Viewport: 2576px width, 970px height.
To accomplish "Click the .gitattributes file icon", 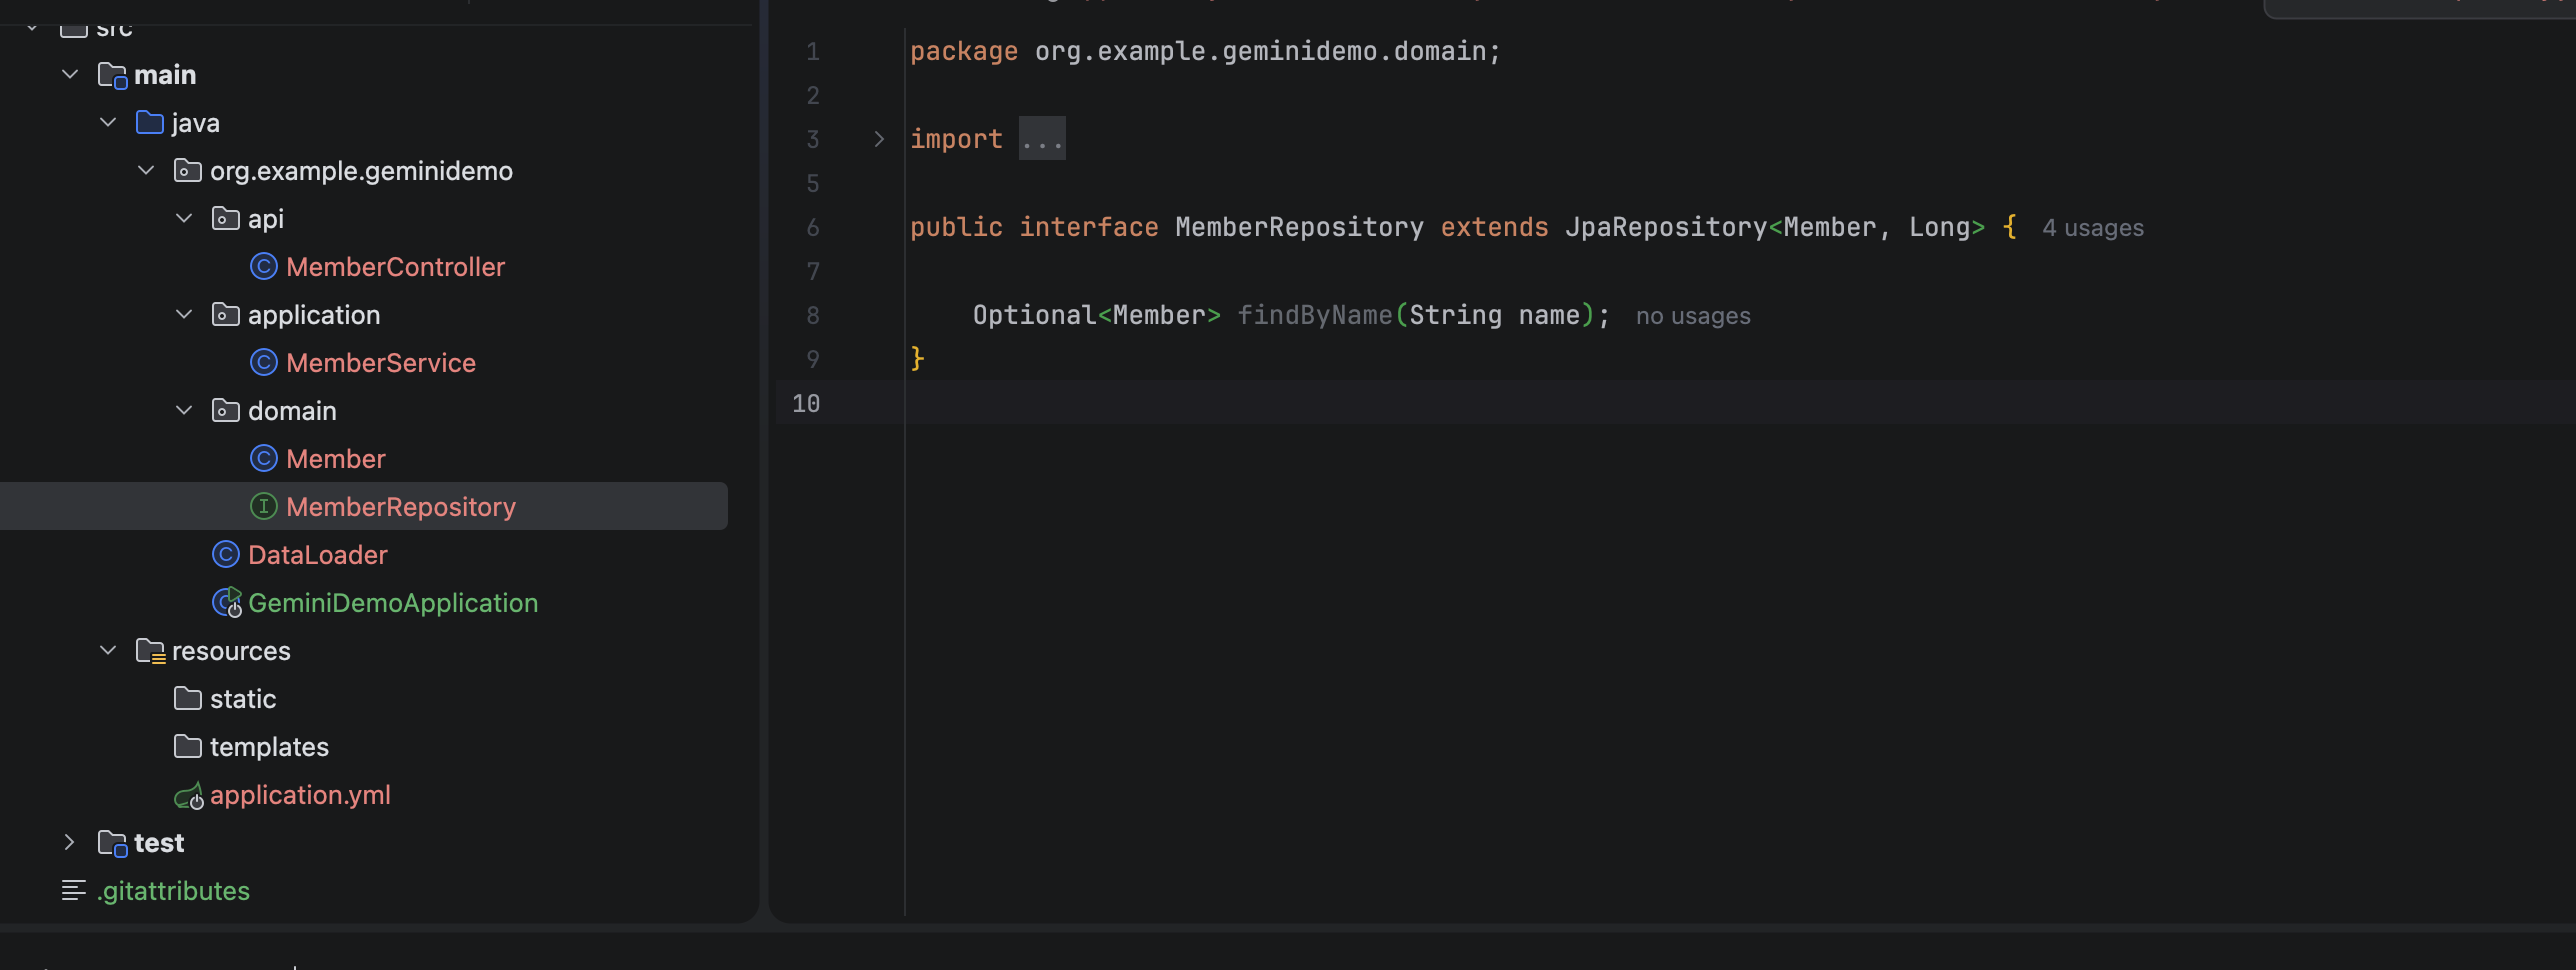I will click(74, 891).
